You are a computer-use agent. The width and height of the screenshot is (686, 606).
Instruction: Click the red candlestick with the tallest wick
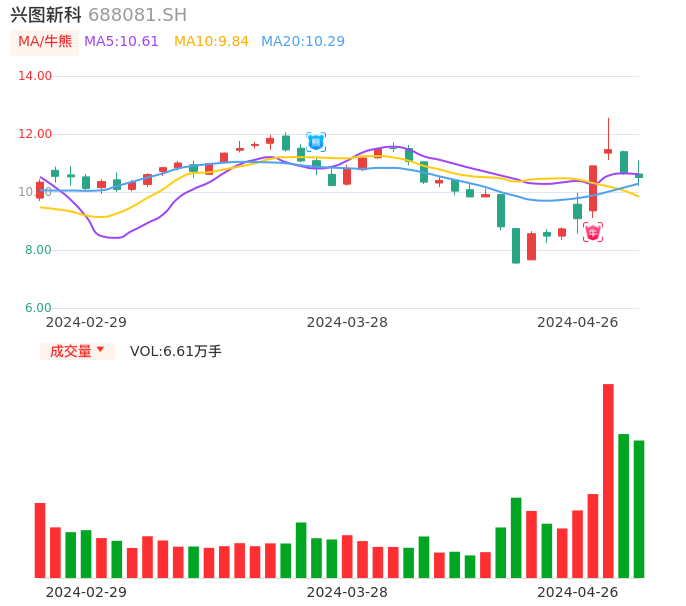[608, 151]
